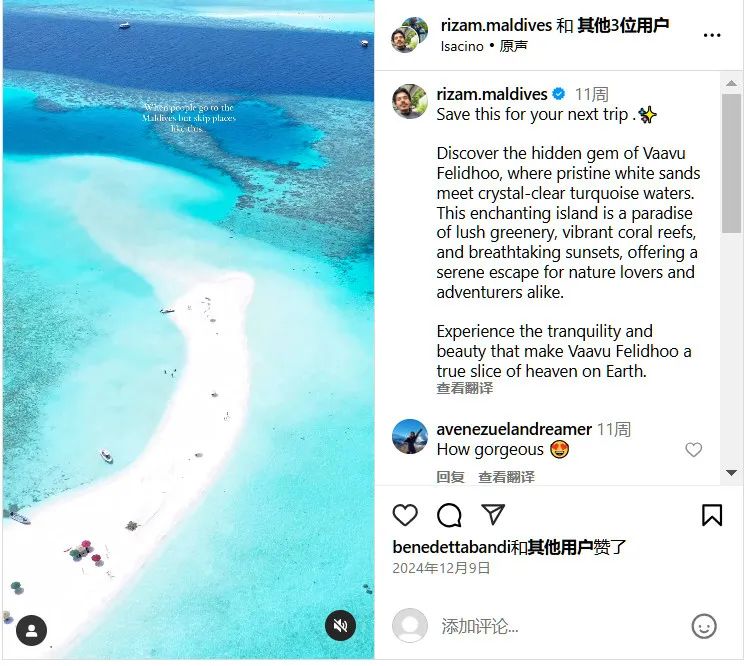Unmute the video sound
This screenshot has width=746, height=666.
pos(340,625)
